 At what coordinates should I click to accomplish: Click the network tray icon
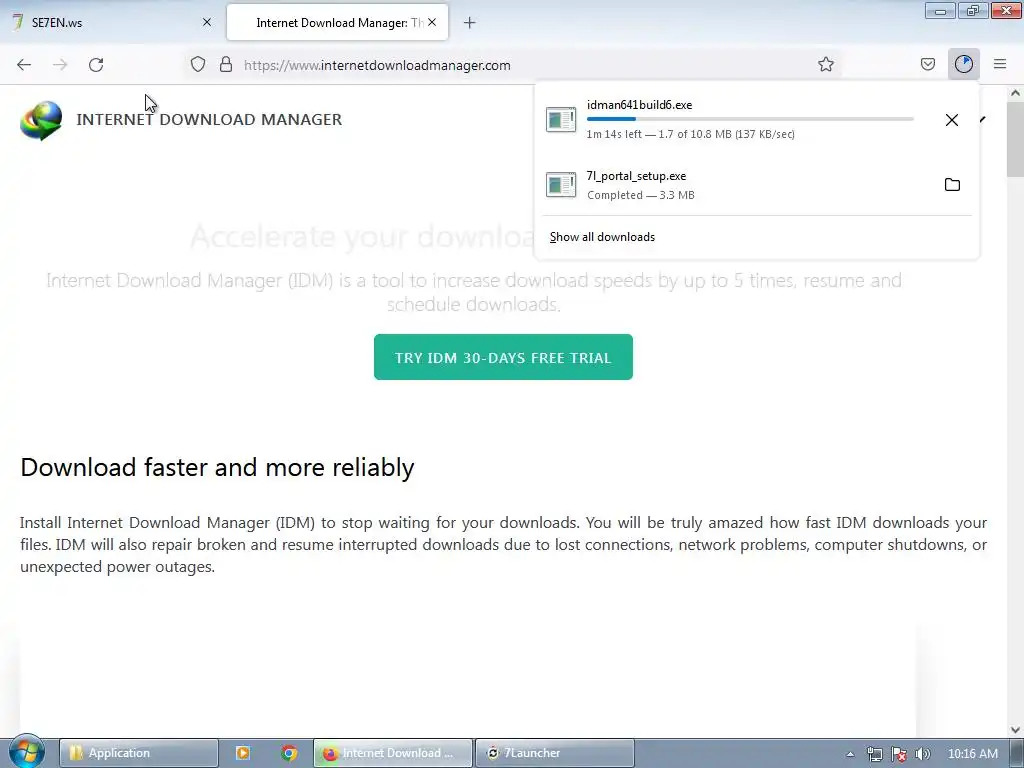coord(874,754)
